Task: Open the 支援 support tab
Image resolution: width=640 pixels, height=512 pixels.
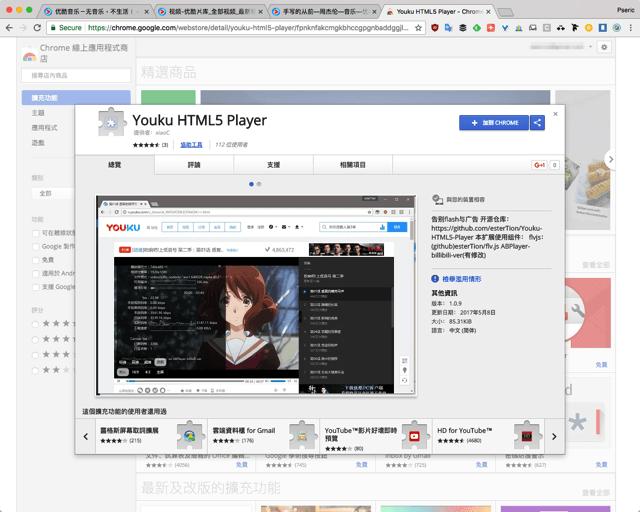Action: point(273,165)
